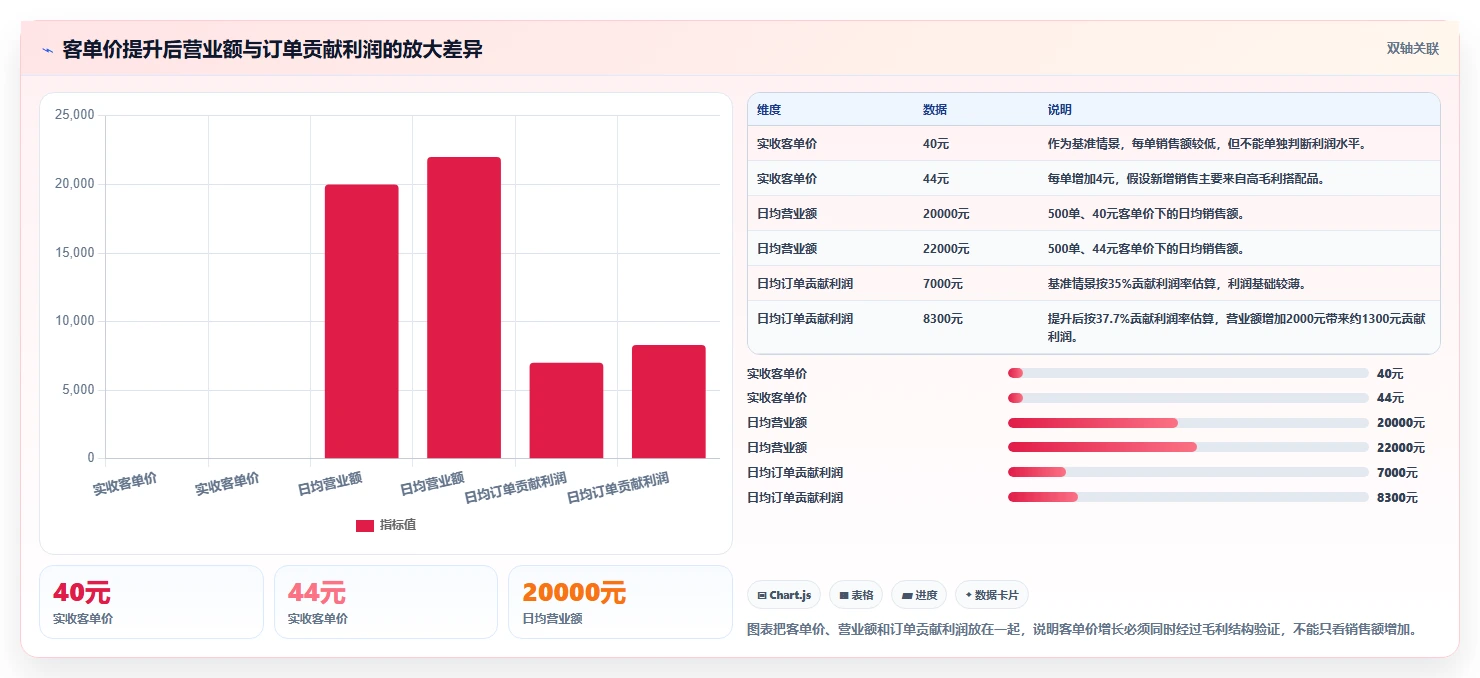
Task: Click the 双轴关联 badge
Action: tap(1412, 48)
